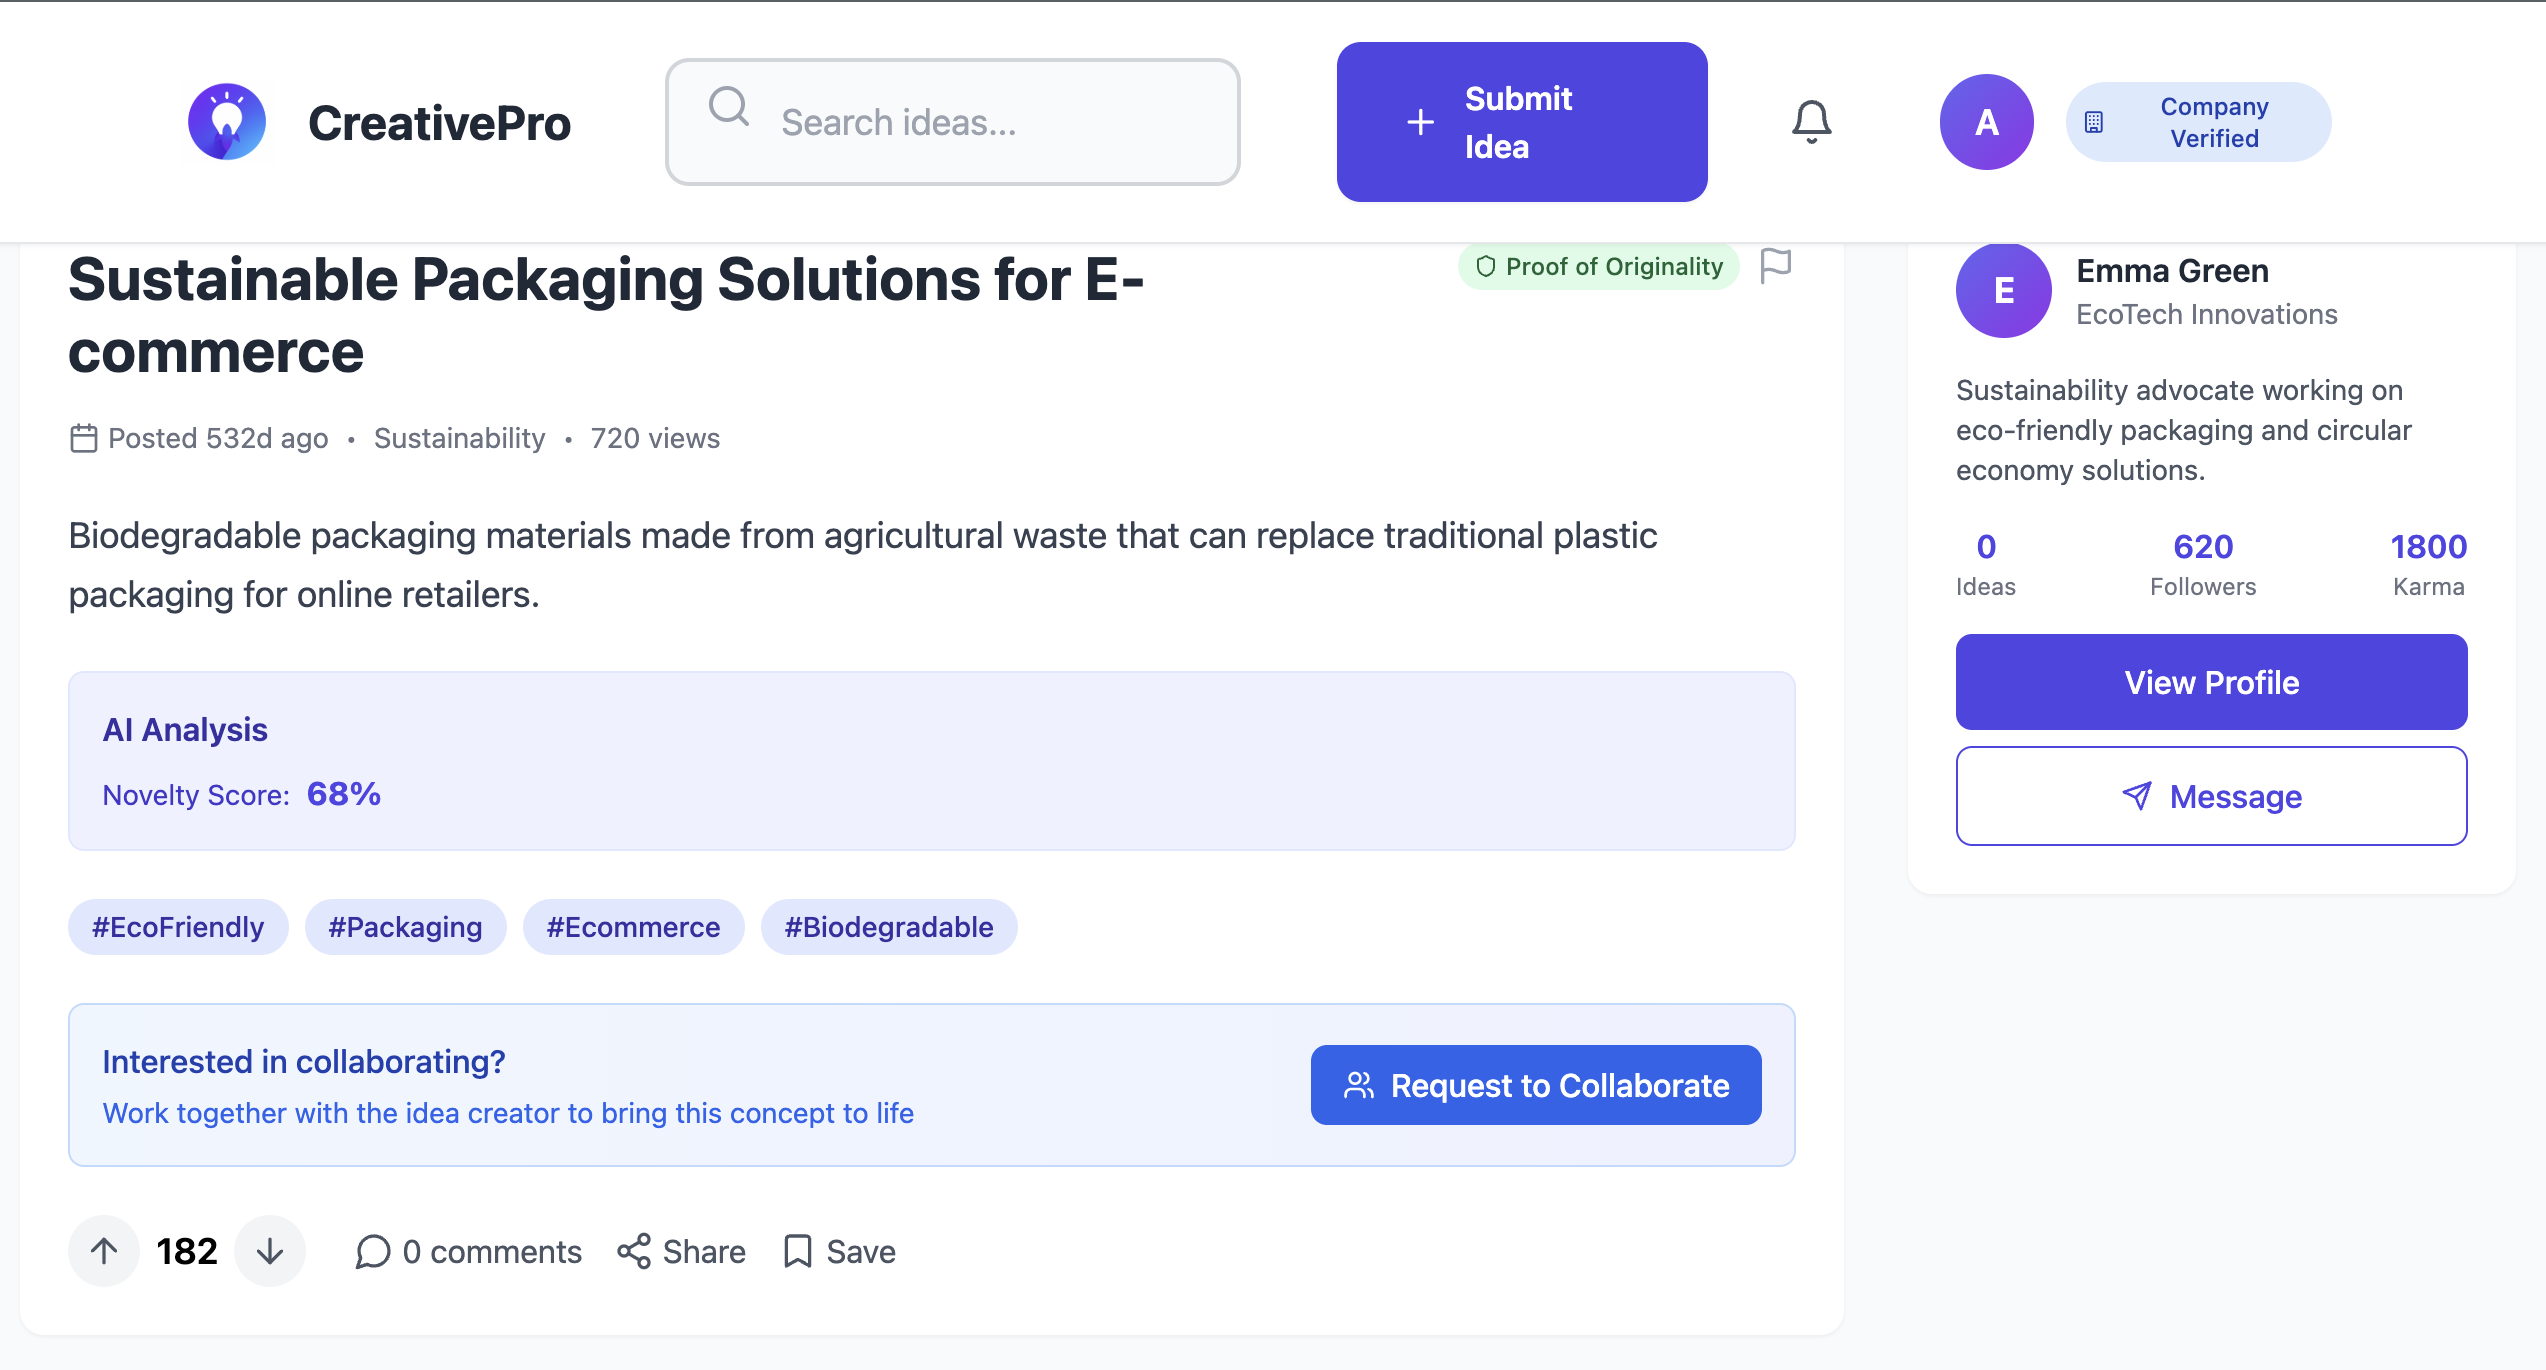Open the notifications bell
2546x1370 pixels.
[x=1811, y=122]
